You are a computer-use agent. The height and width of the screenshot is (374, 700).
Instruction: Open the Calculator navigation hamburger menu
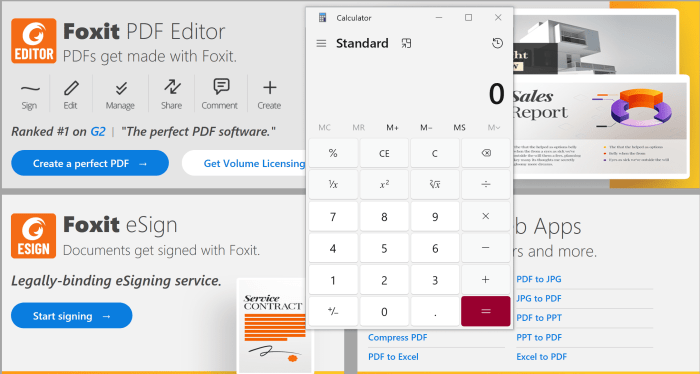321,43
